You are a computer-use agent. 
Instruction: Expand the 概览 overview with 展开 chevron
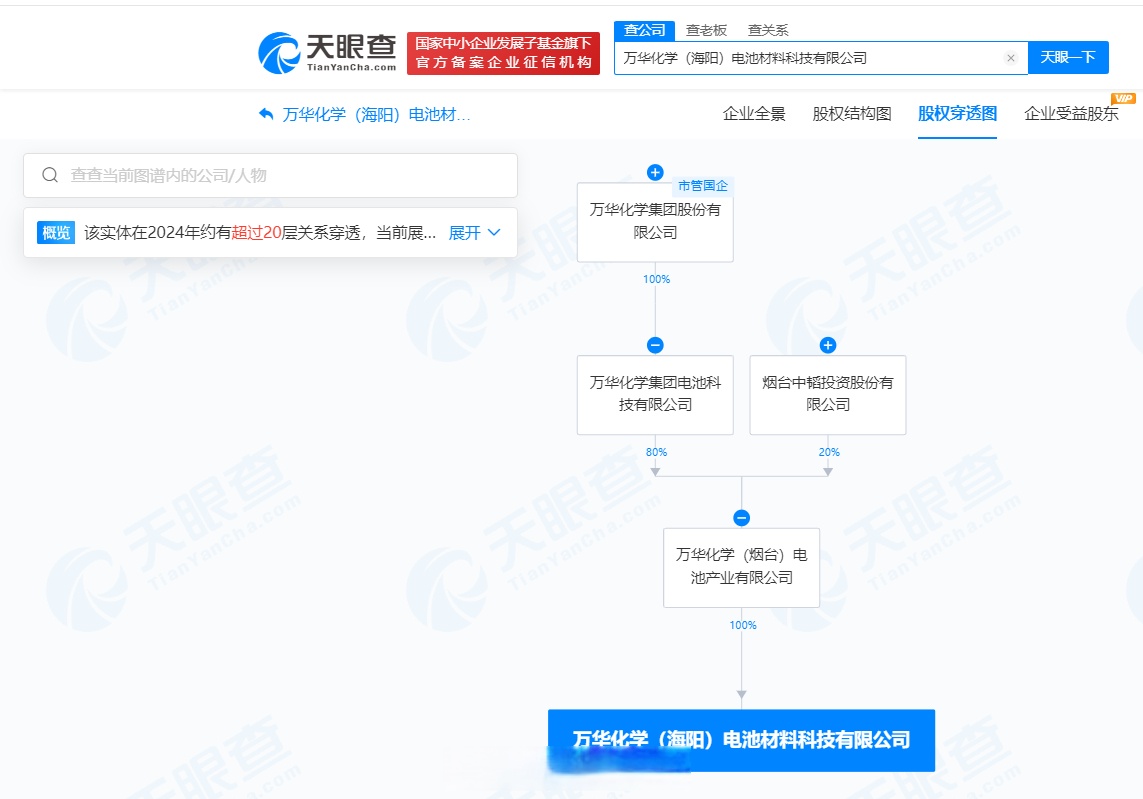coord(472,232)
